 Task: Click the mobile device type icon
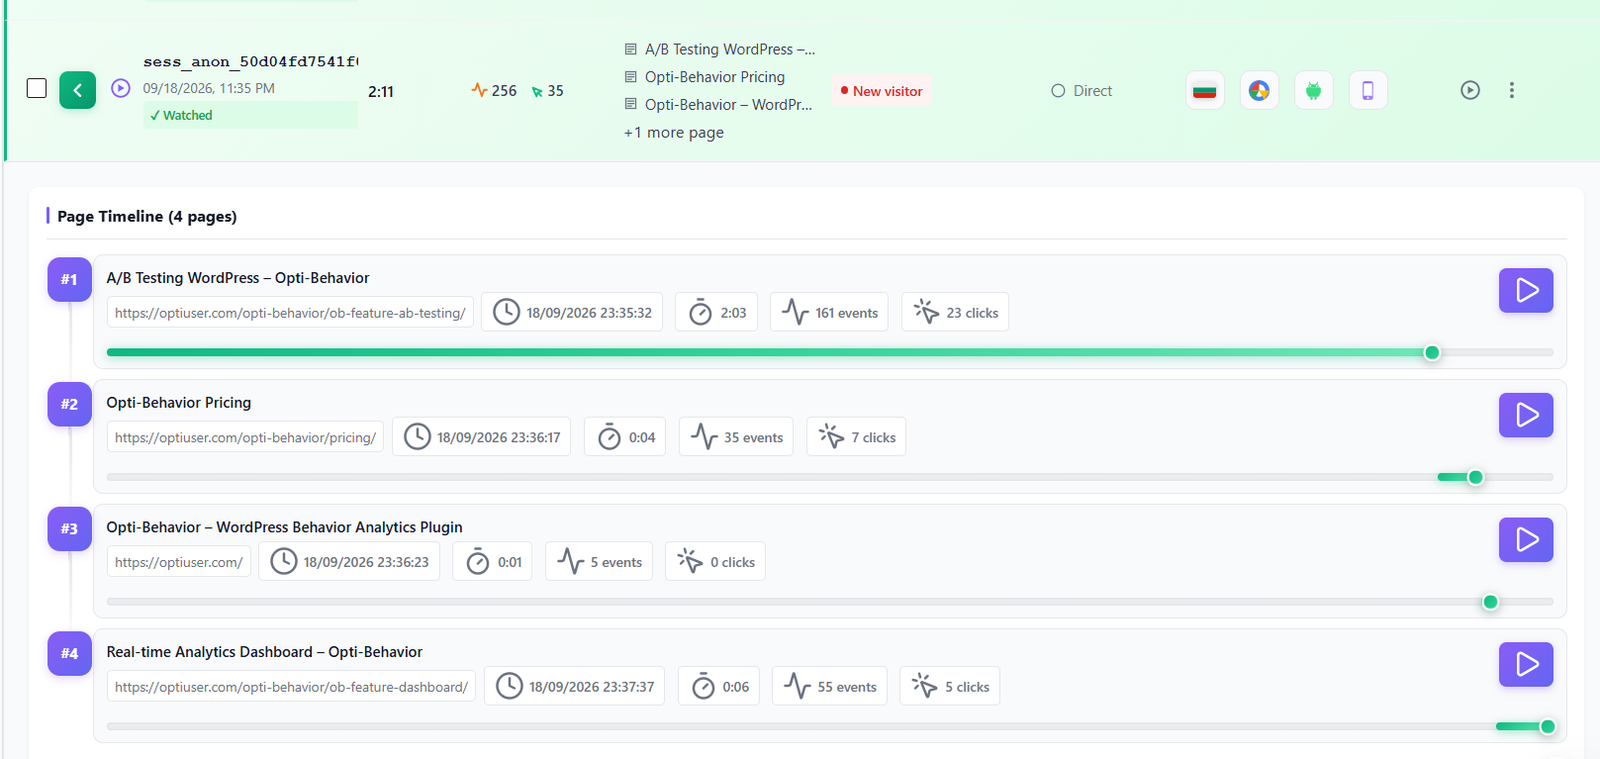coord(1368,91)
